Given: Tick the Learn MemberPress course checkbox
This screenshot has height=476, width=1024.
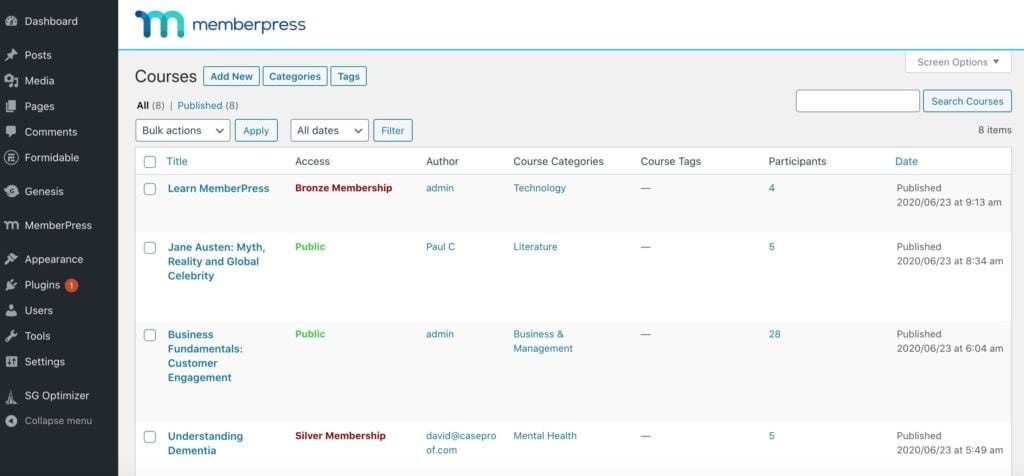Looking at the screenshot, I should click(x=150, y=189).
